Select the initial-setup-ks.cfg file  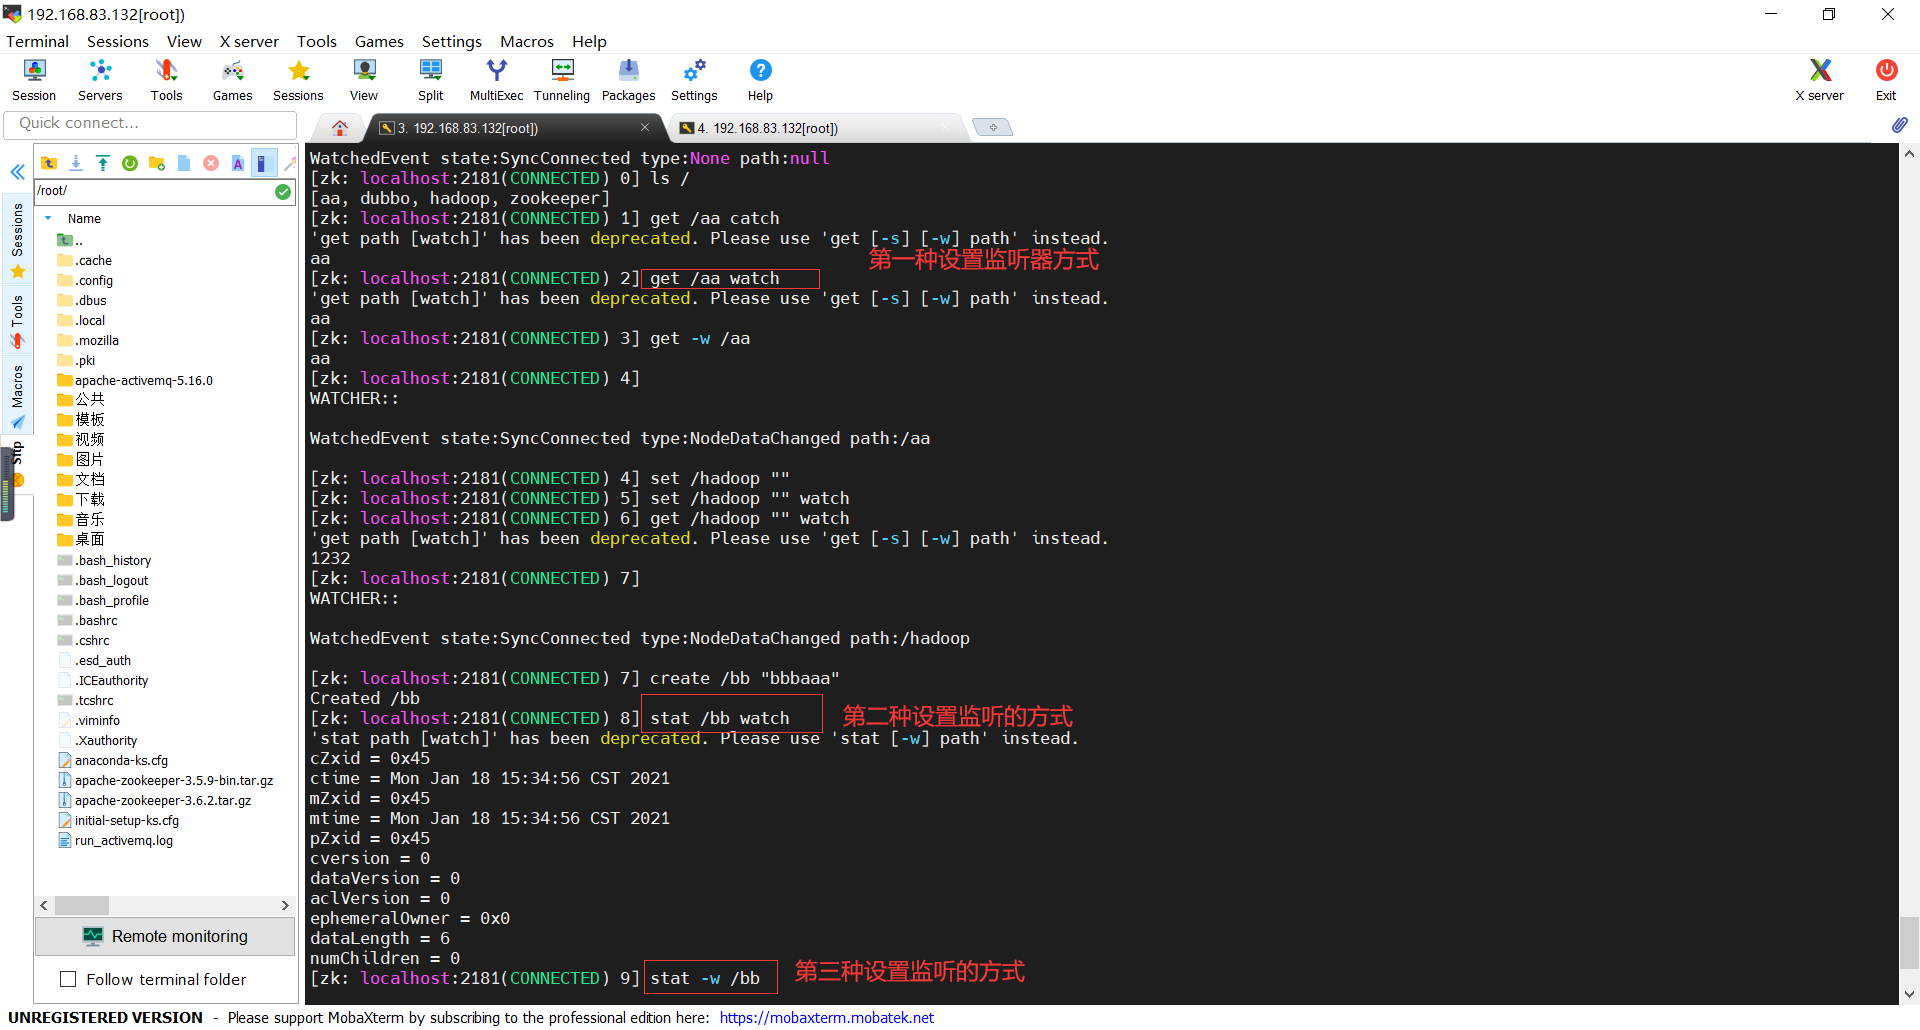point(118,820)
